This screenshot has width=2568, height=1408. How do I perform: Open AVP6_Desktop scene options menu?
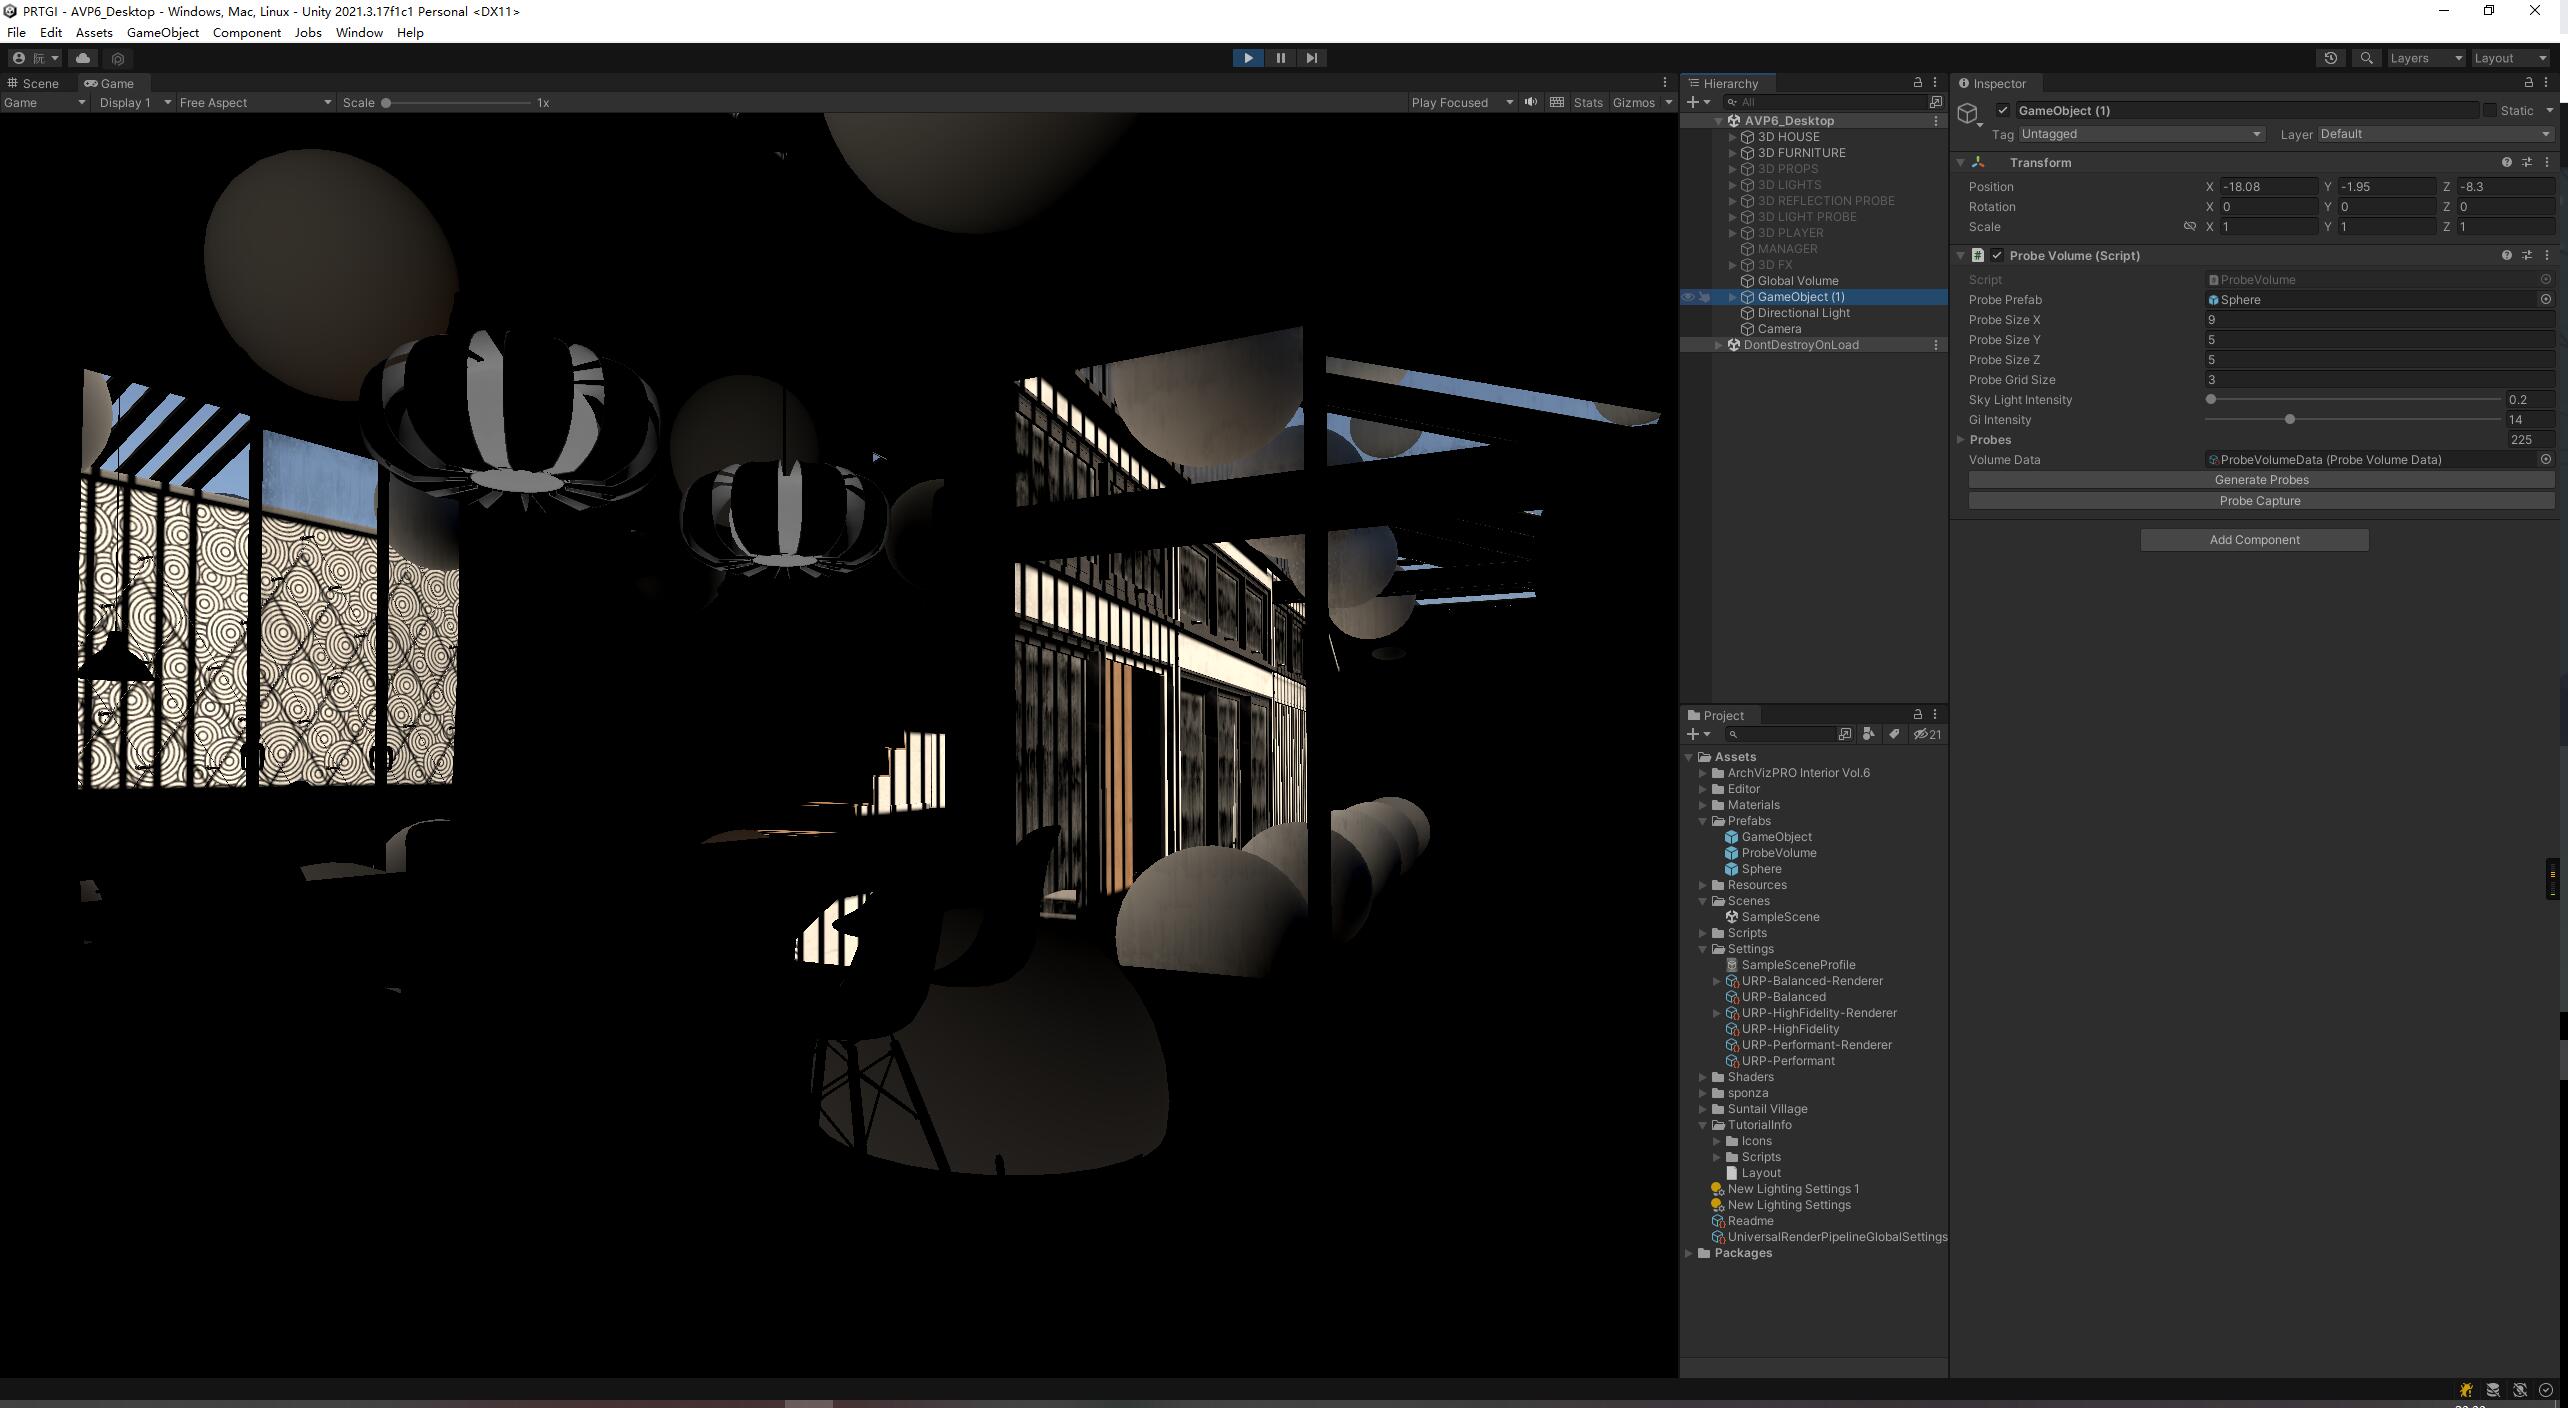coord(1935,121)
